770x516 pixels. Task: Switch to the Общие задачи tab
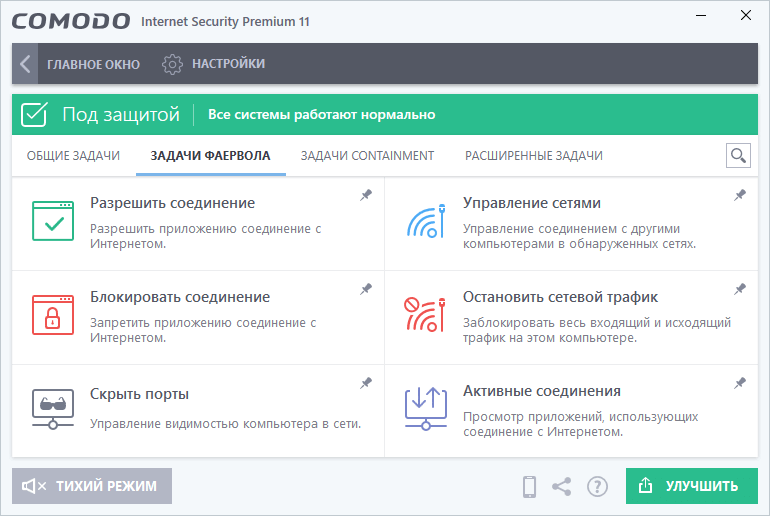[x=73, y=156]
